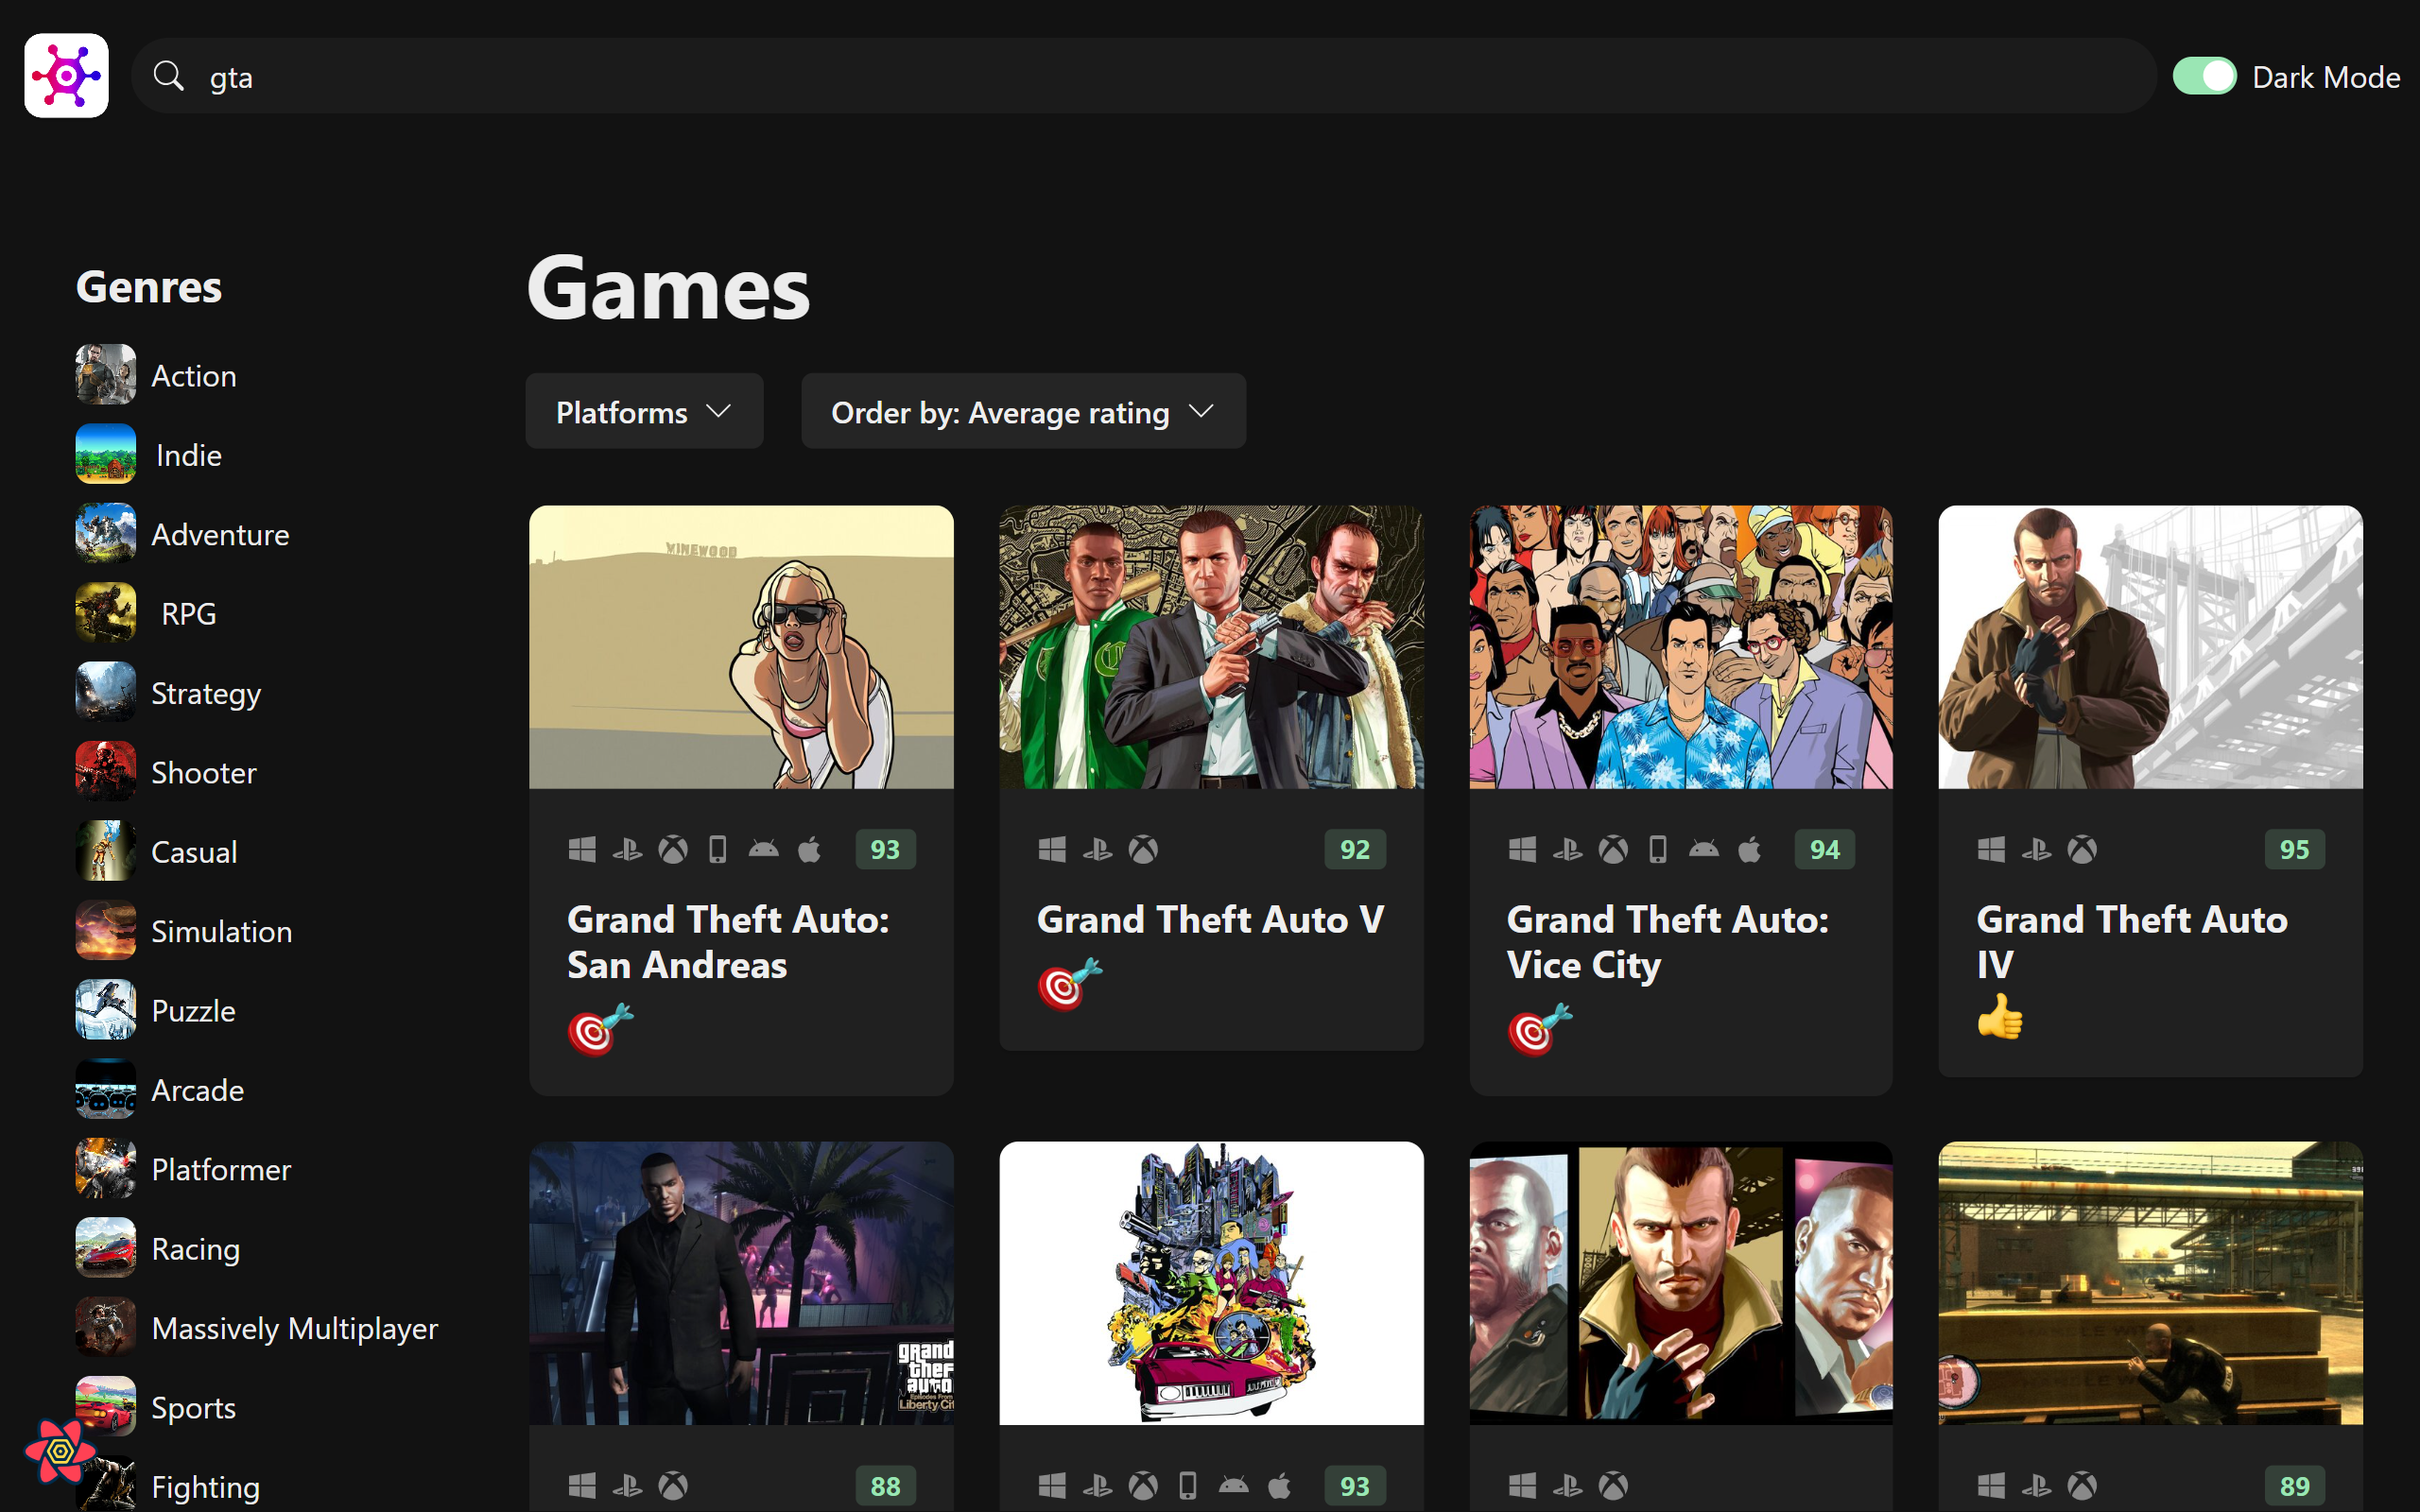
Task: Select Massively Multiplayer genre
Action: tap(294, 1328)
